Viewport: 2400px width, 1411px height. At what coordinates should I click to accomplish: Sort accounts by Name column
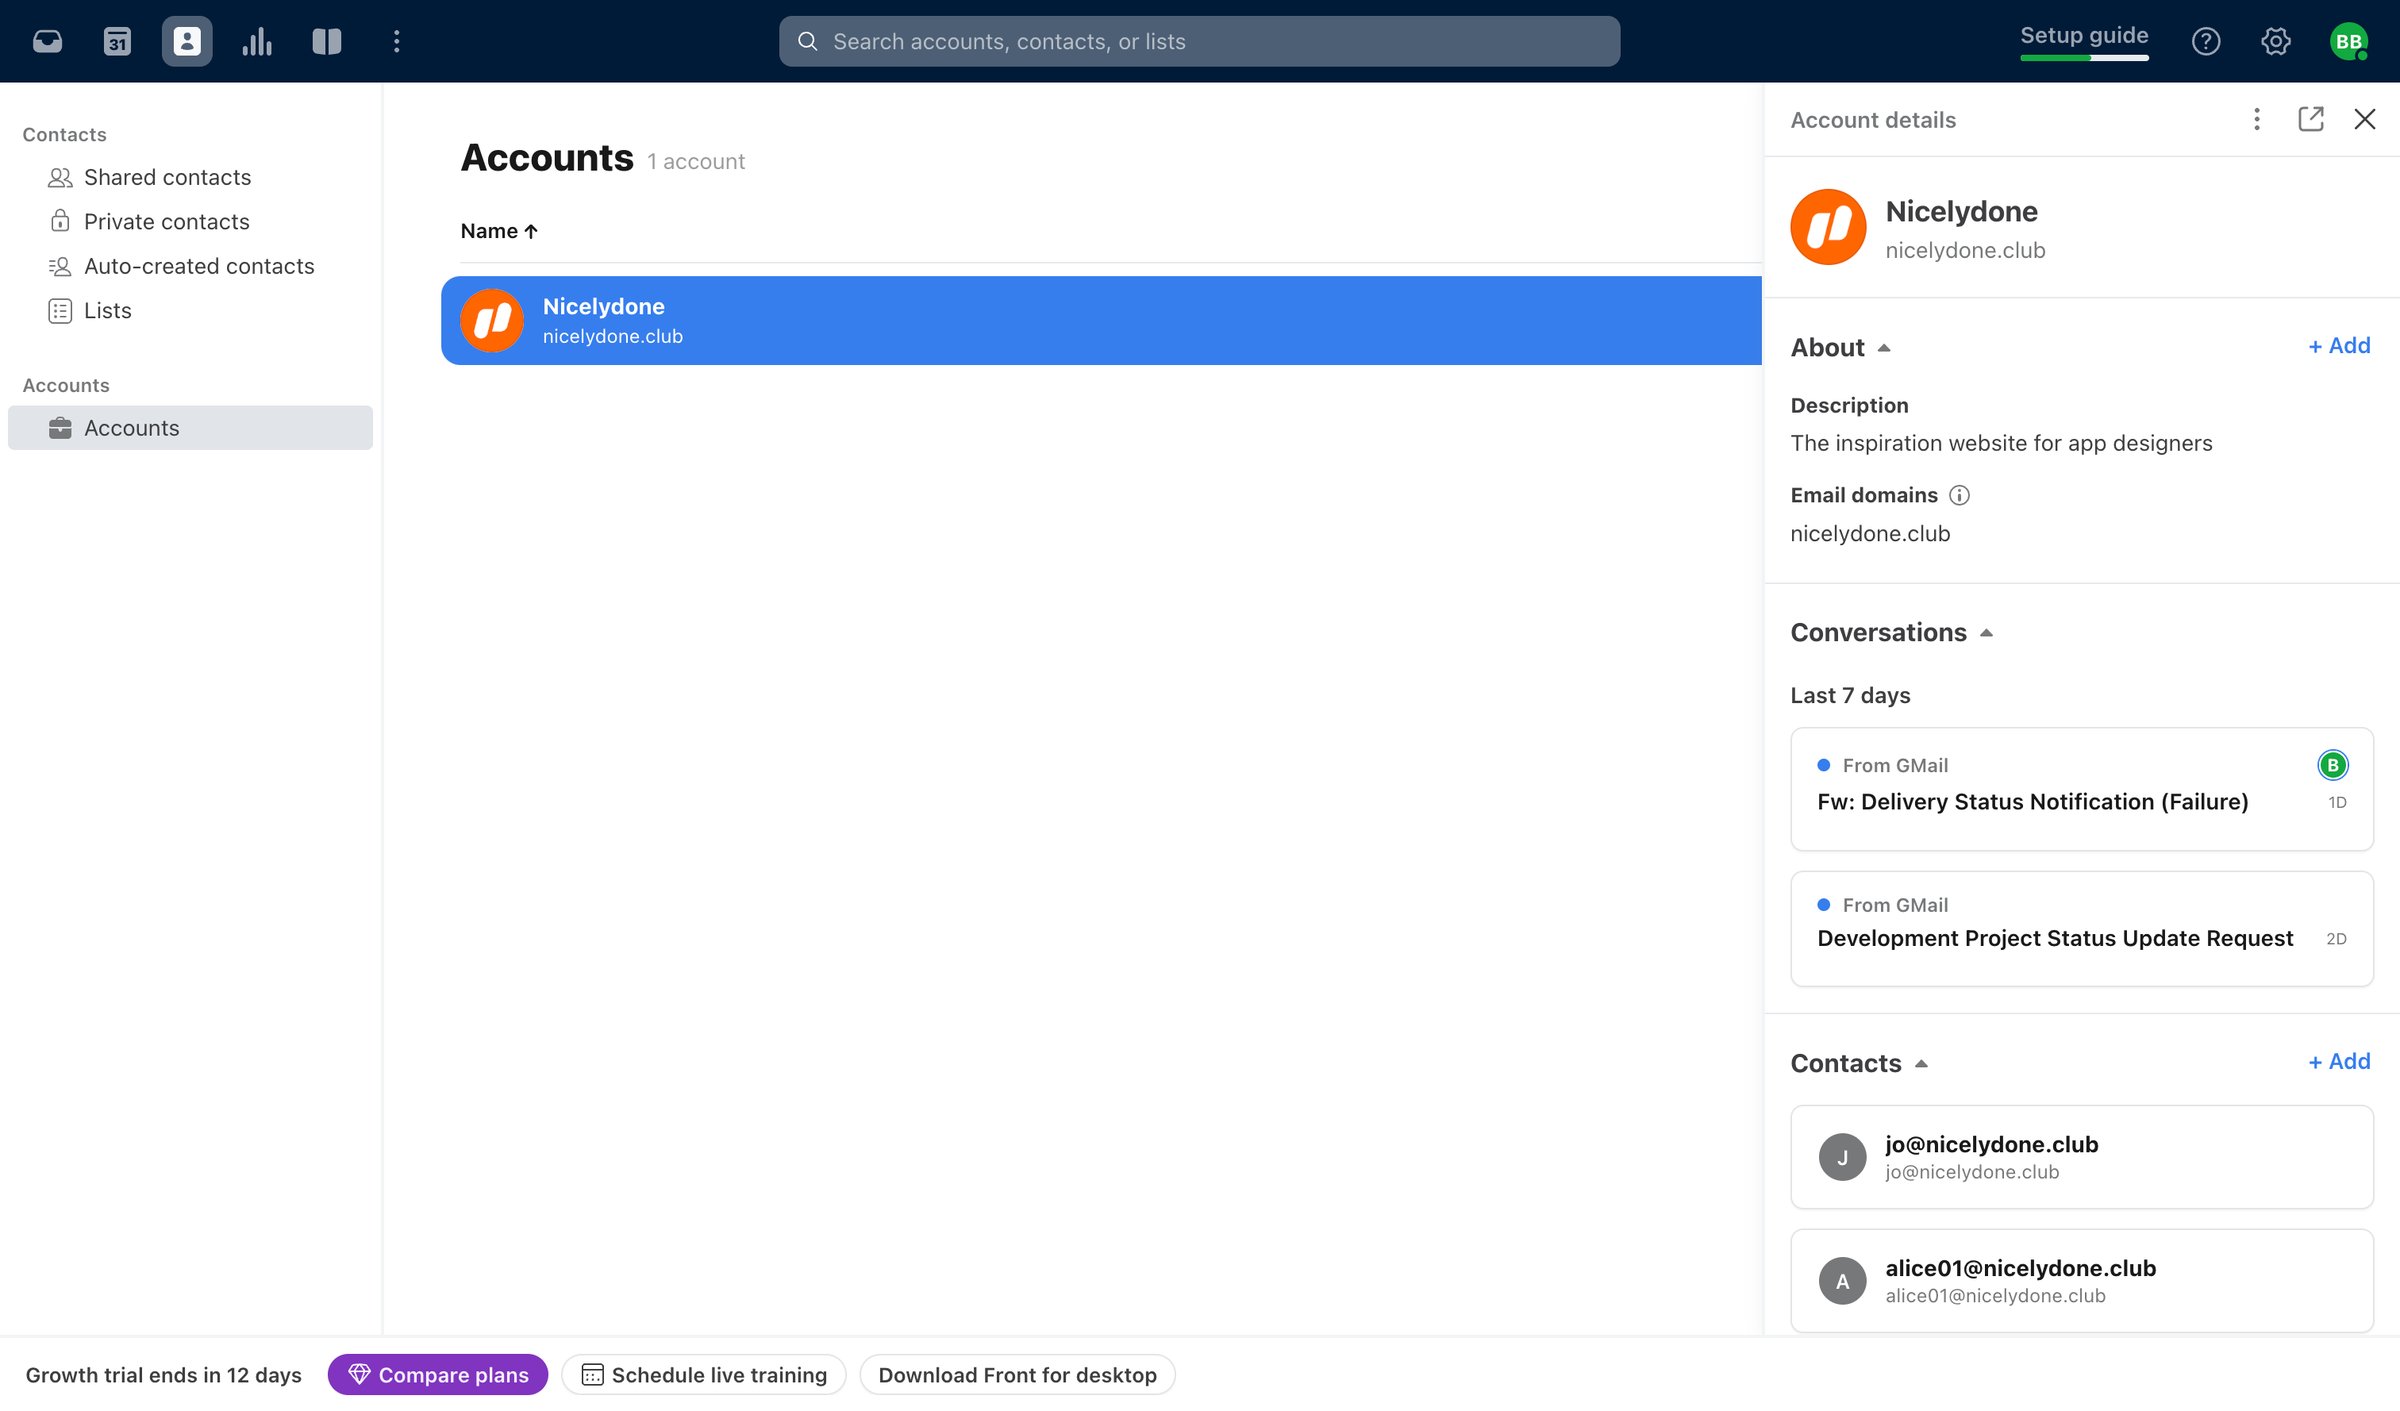point(499,231)
